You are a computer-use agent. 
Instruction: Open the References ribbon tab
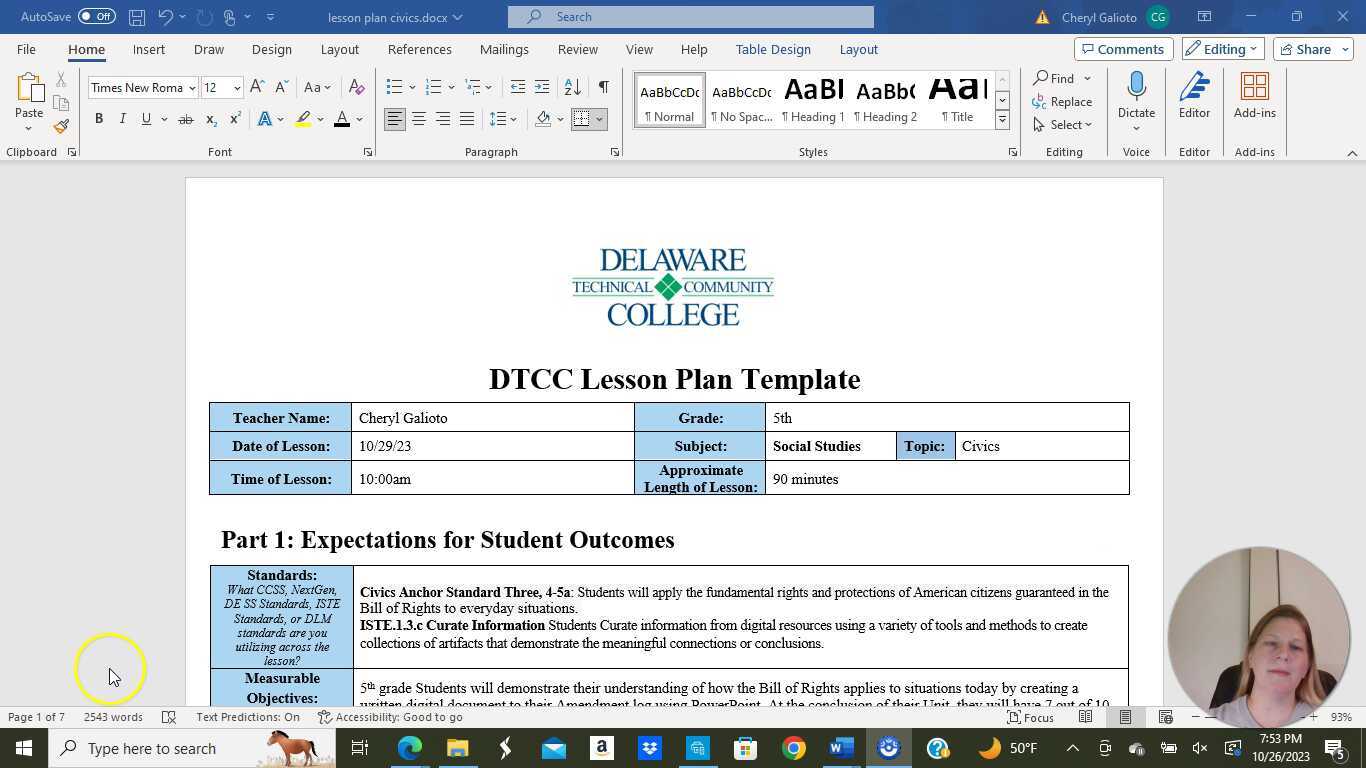[x=419, y=49]
